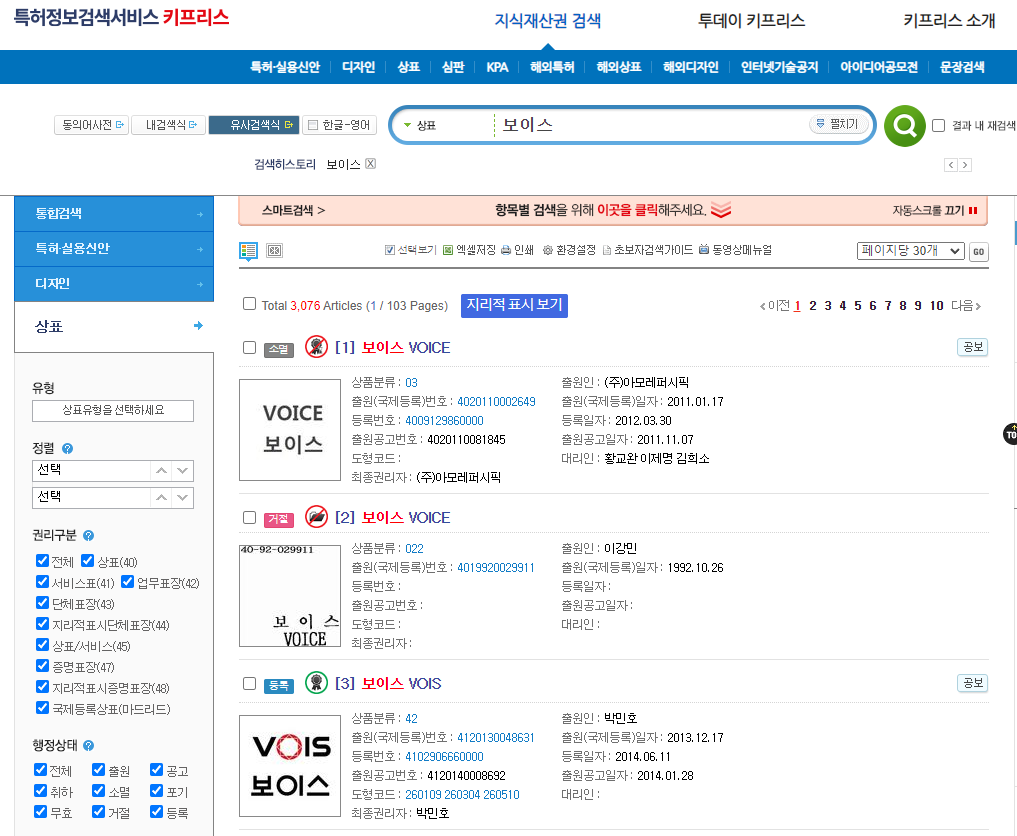
Task: Click help icon beside 권리구분
Action: click(89, 535)
